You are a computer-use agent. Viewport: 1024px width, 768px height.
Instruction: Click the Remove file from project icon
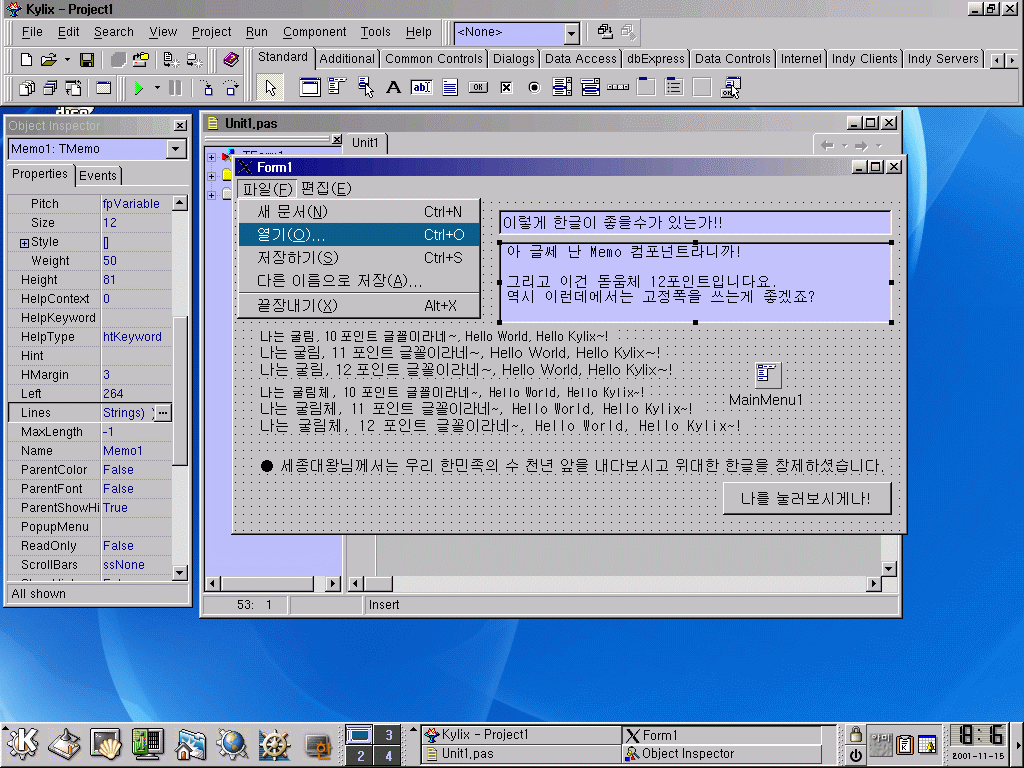click(195, 60)
